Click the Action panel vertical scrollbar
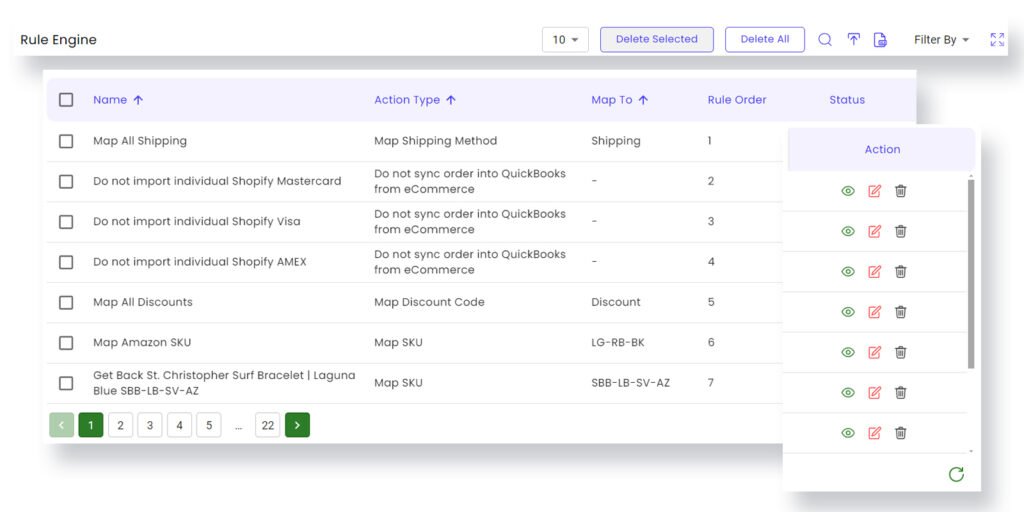This screenshot has width=1024, height=512. (970, 273)
